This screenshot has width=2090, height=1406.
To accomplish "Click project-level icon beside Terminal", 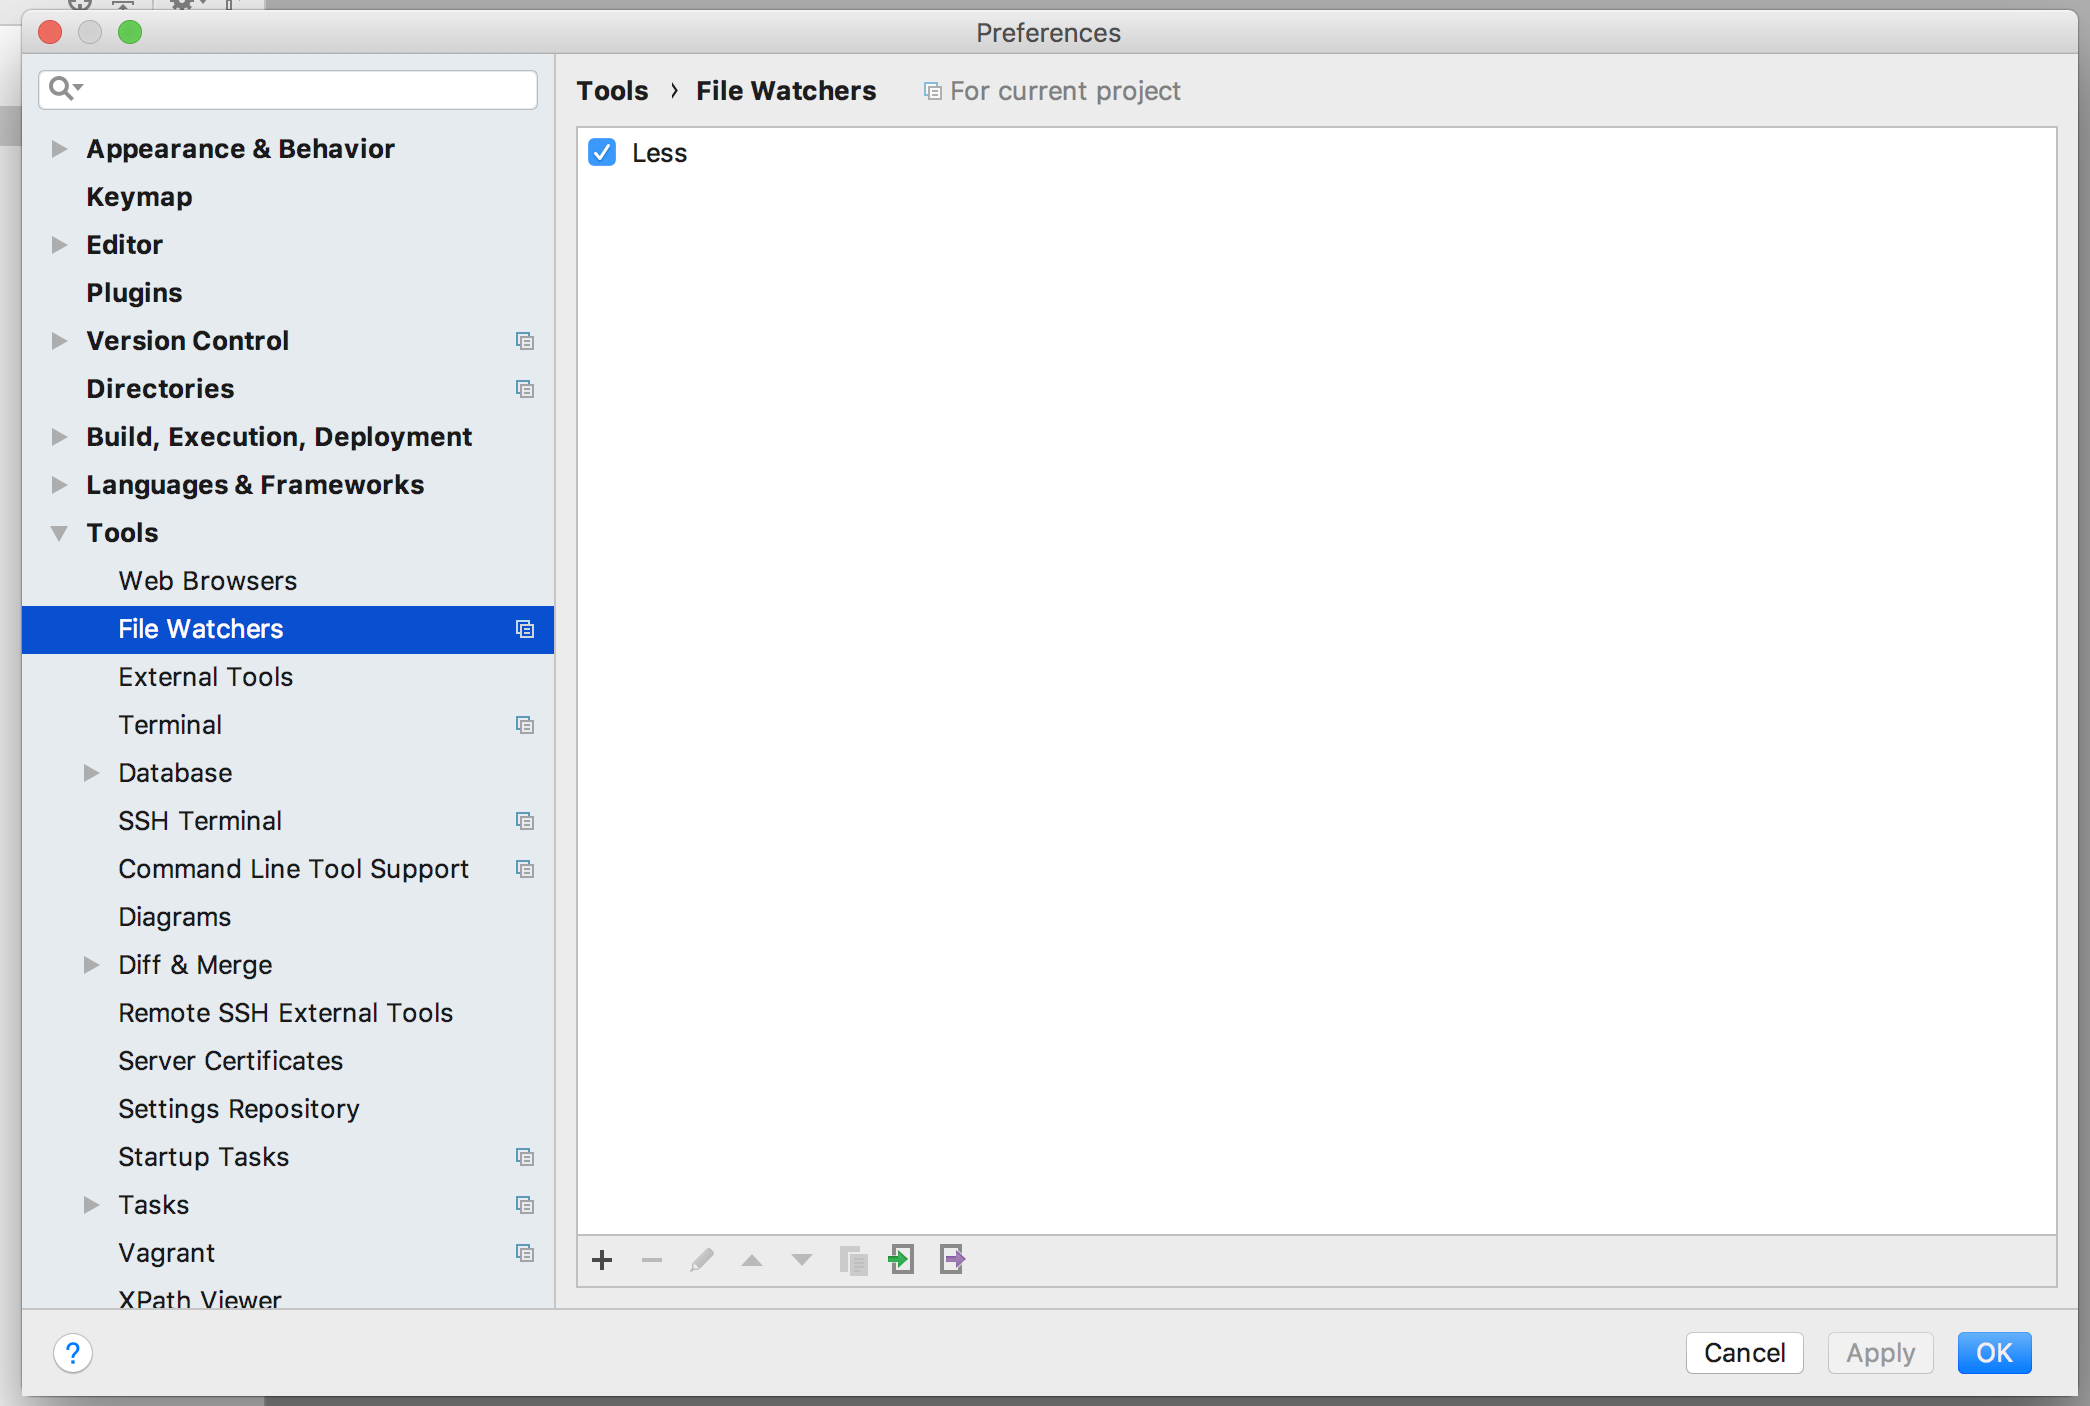I will coord(525,725).
